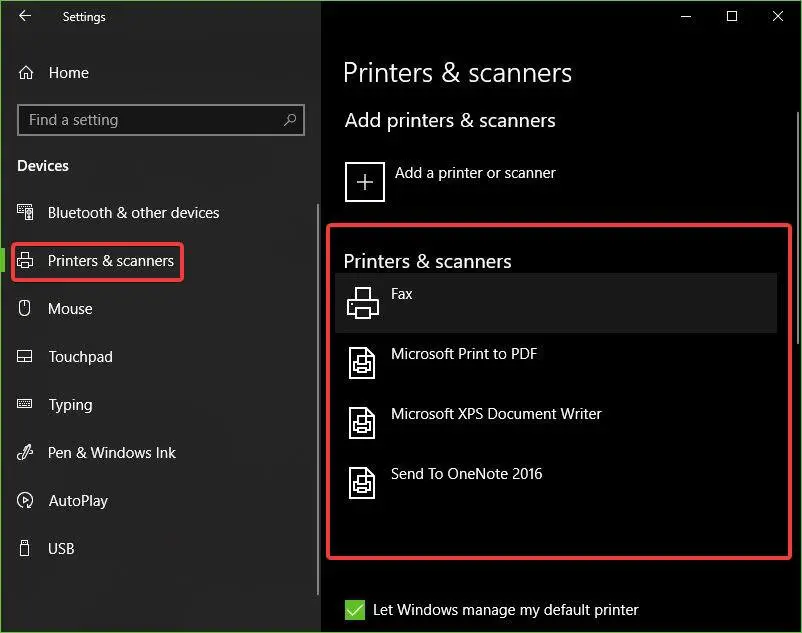Viewport: 802px width, 633px height.
Task: Click the back arrow in Settings
Action: (25, 16)
